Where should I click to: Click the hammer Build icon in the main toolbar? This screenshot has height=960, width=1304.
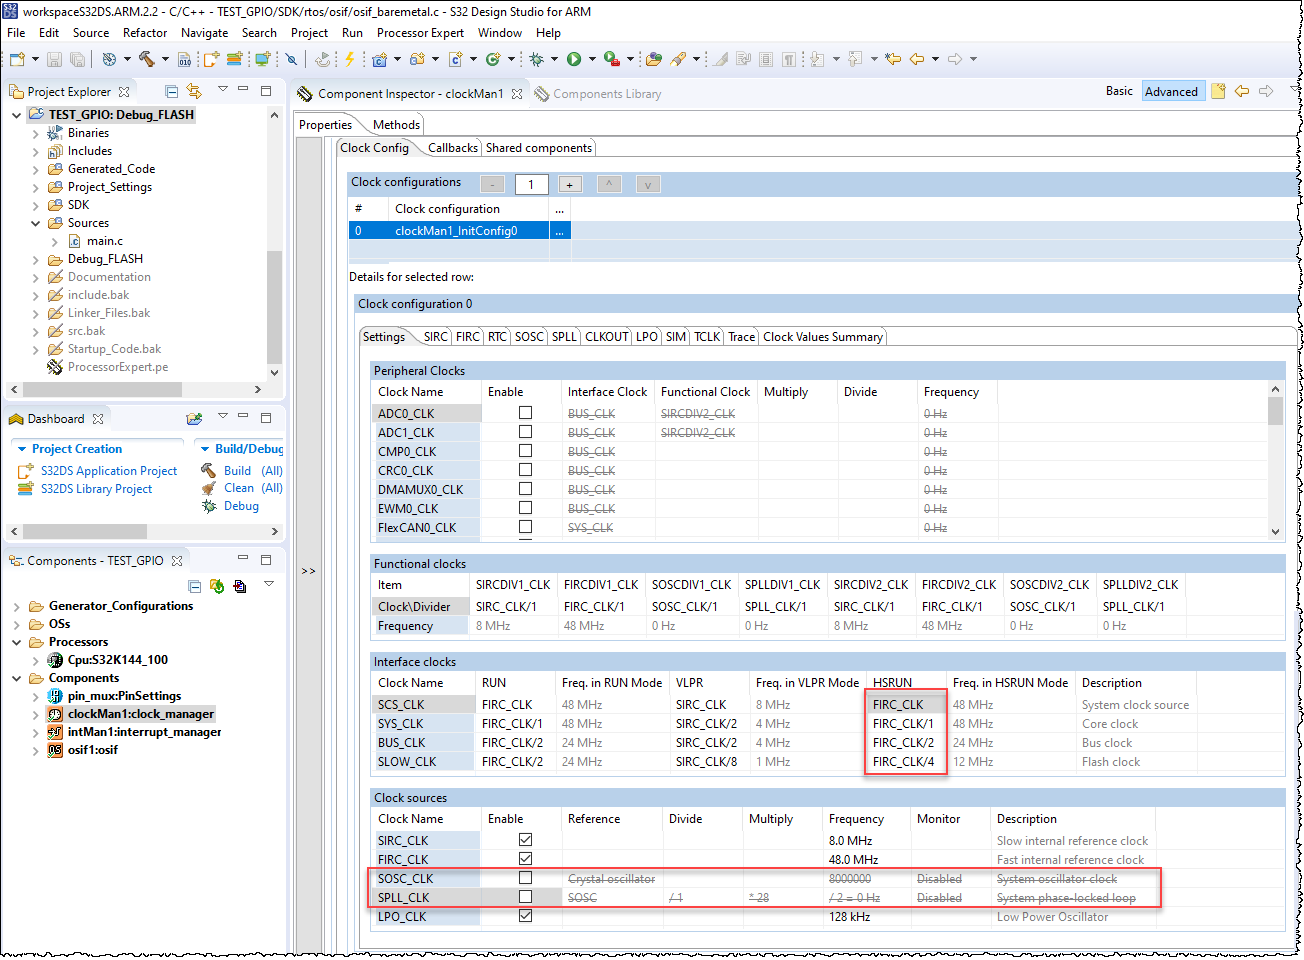[x=146, y=59]
